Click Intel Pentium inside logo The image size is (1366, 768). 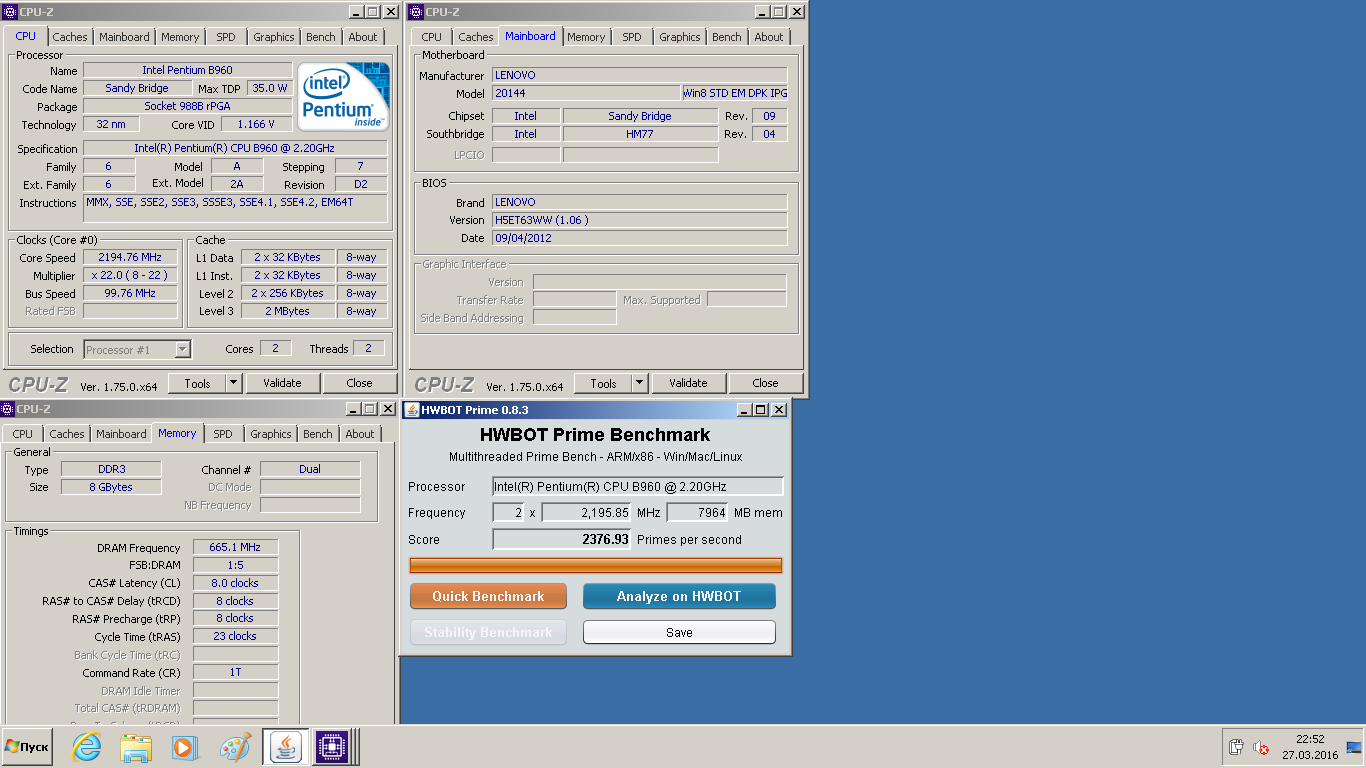pos(345,97)
